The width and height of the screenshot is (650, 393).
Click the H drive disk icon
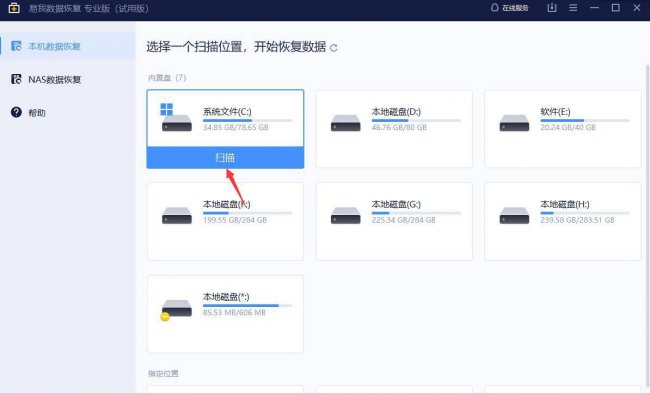(514, 216)
